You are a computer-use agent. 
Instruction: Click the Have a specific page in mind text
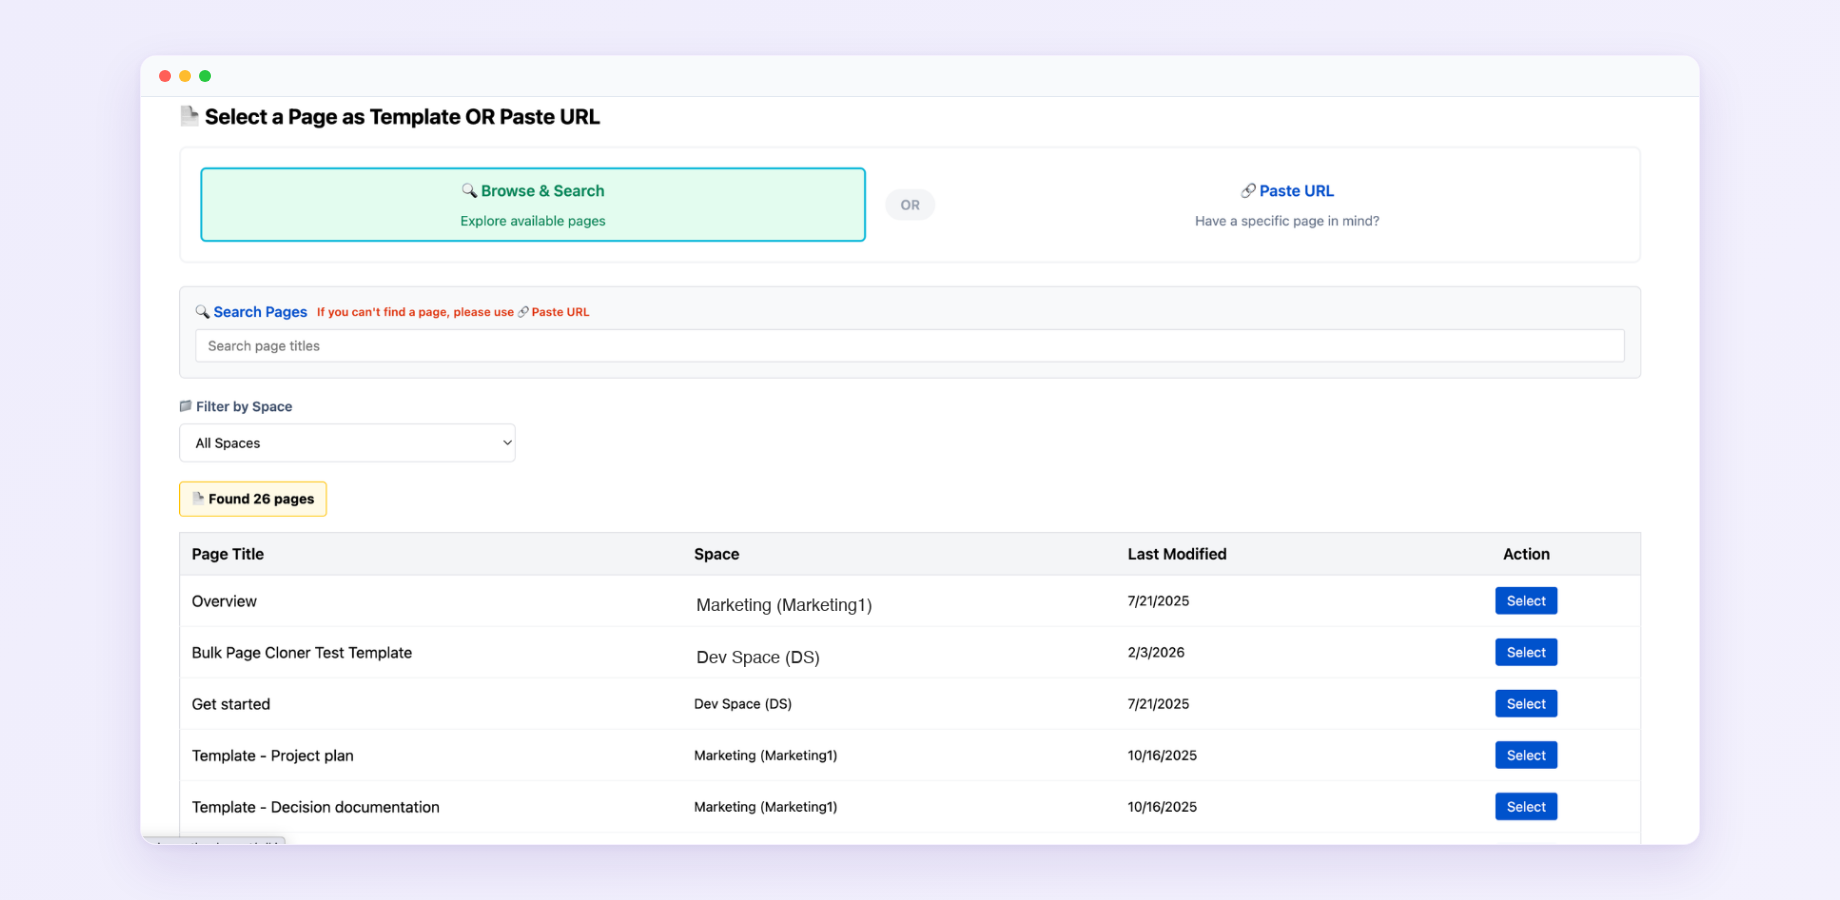click(1287, 221)
